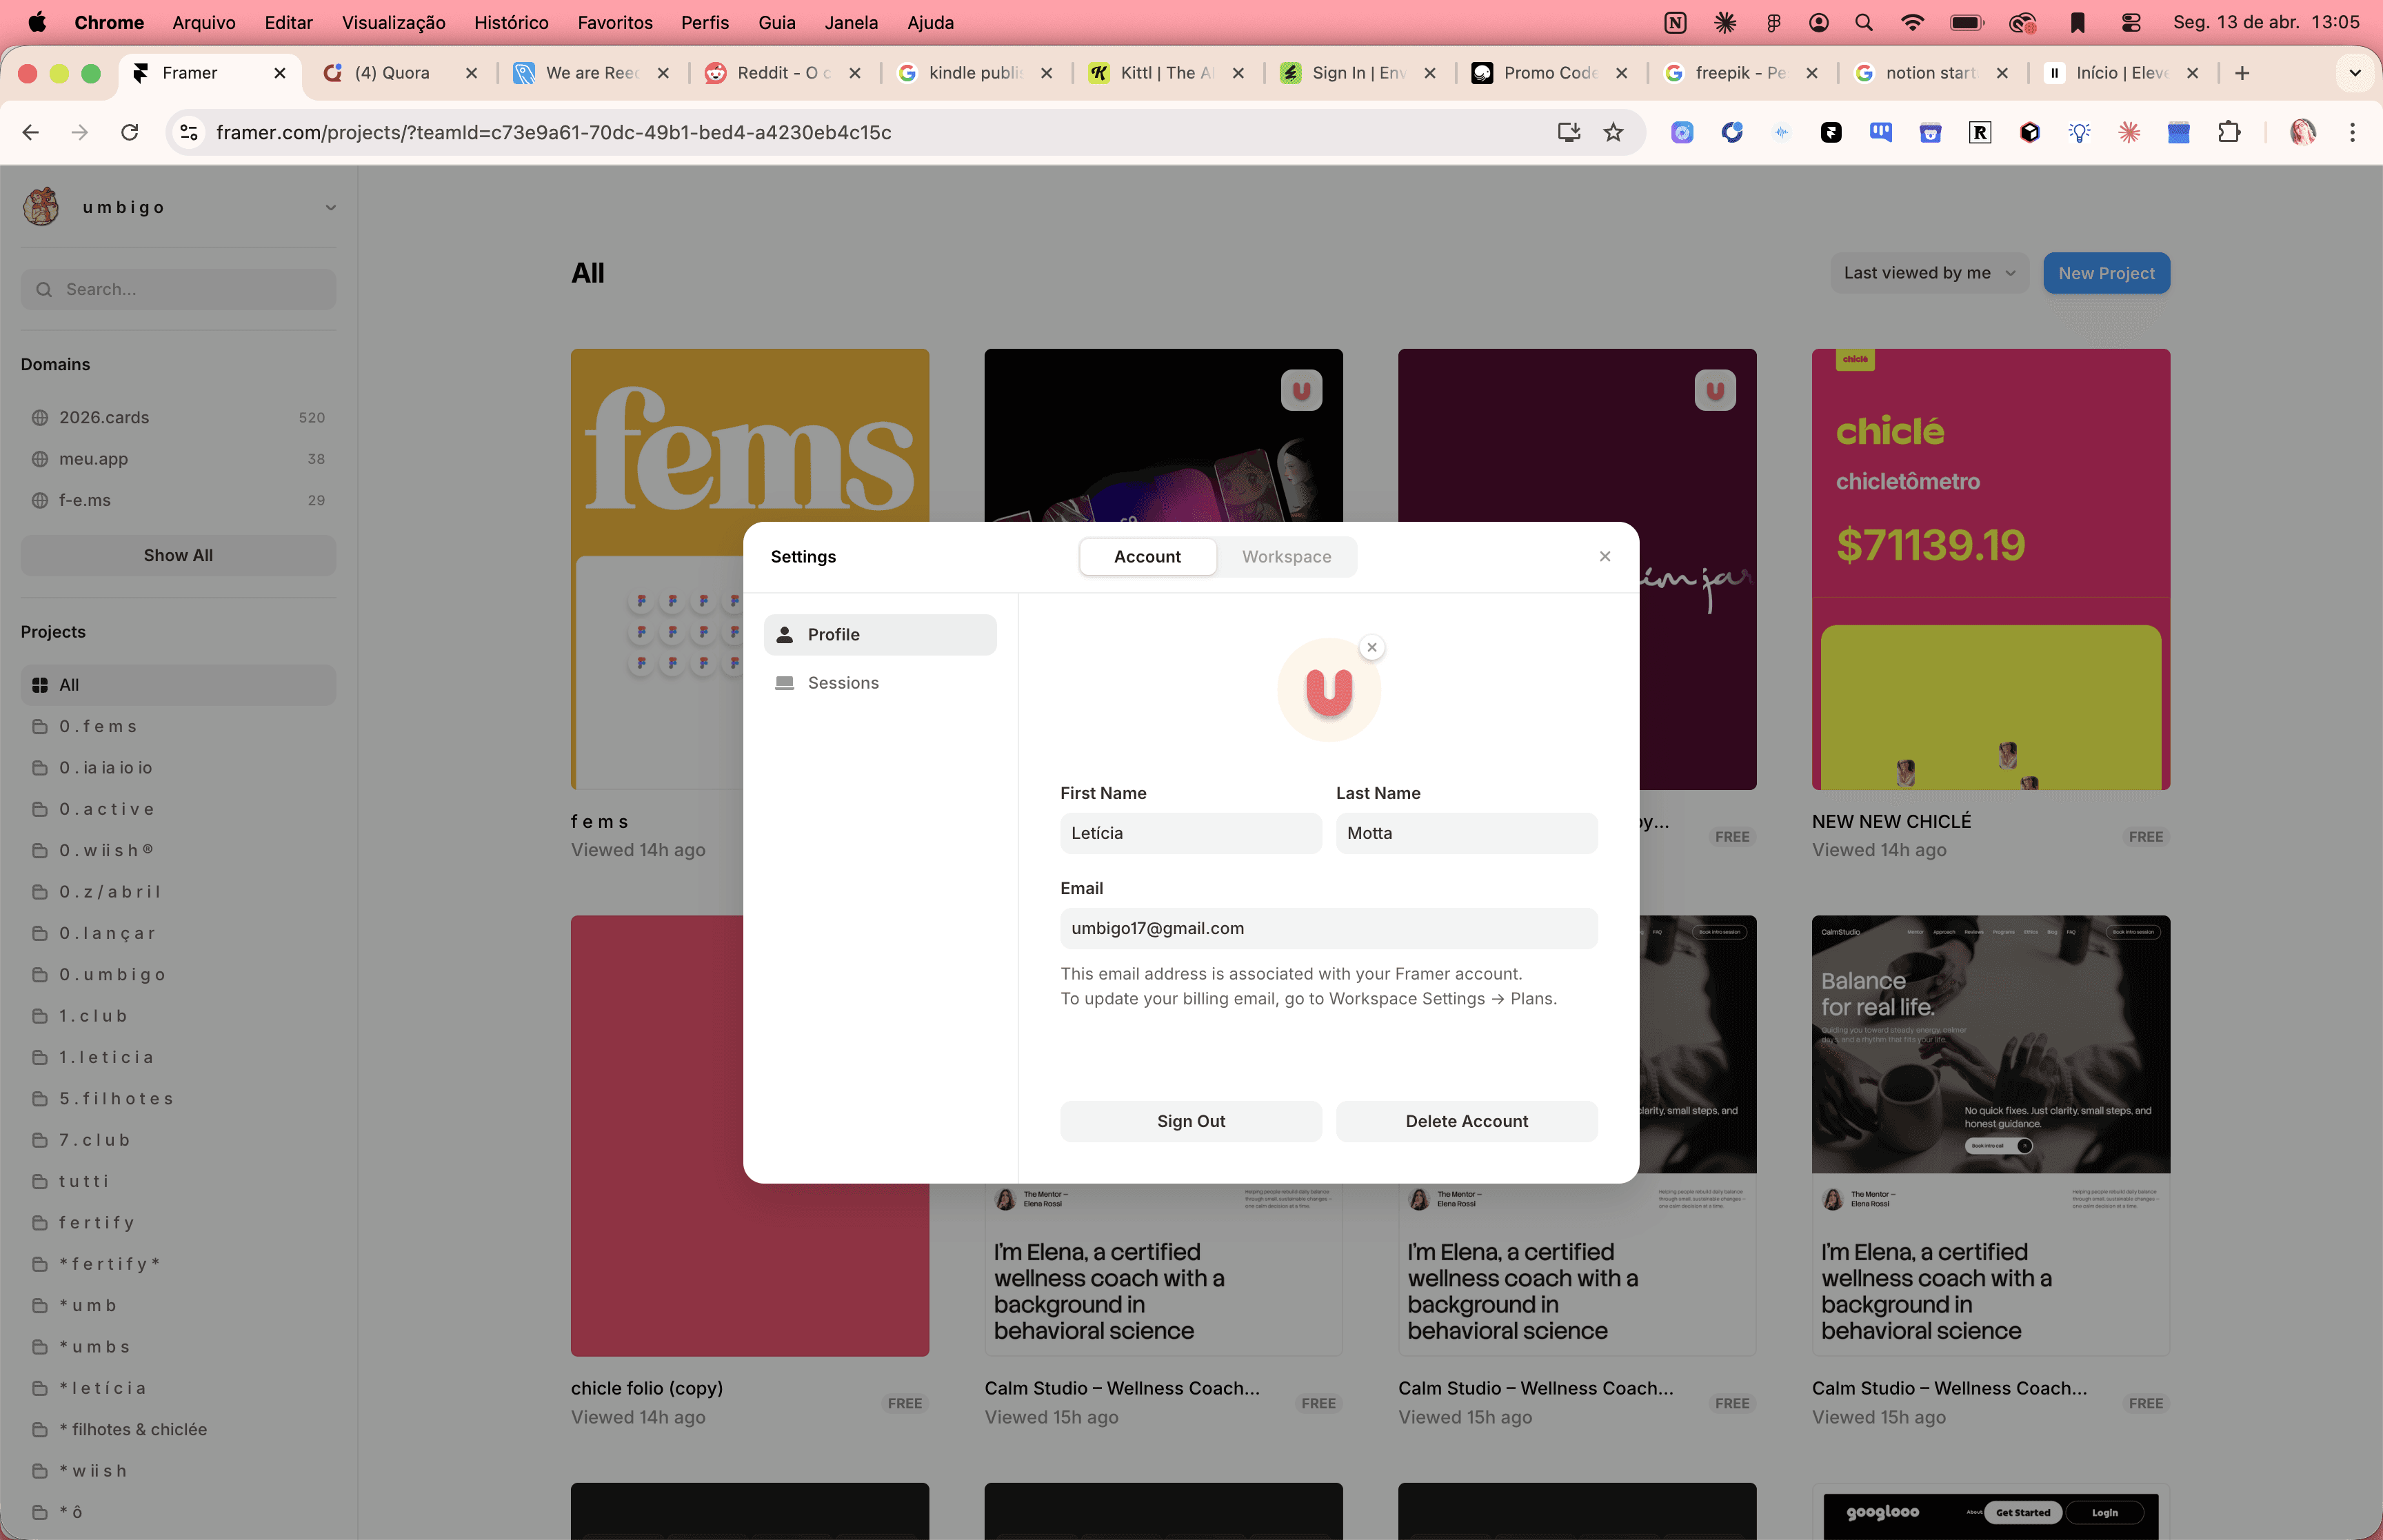
Task: Open the Histórico menu in the menu bar
Action: [511, 22]
